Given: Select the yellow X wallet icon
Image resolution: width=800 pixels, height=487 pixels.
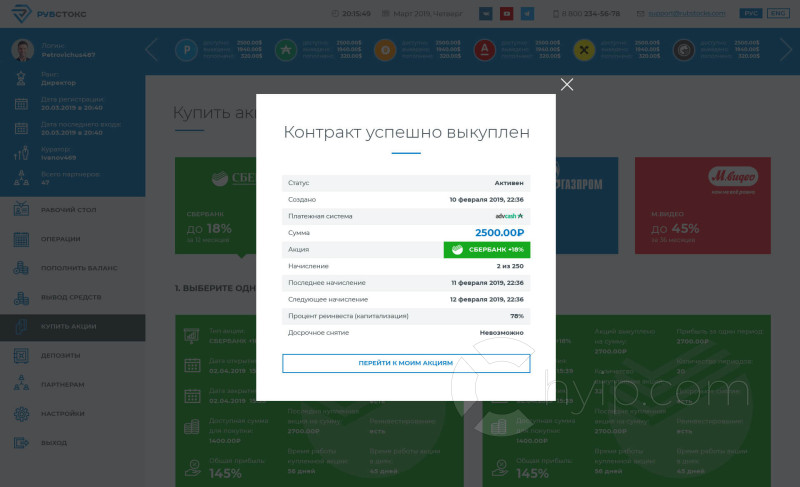Looking at the screenshot, I should 584,50.
